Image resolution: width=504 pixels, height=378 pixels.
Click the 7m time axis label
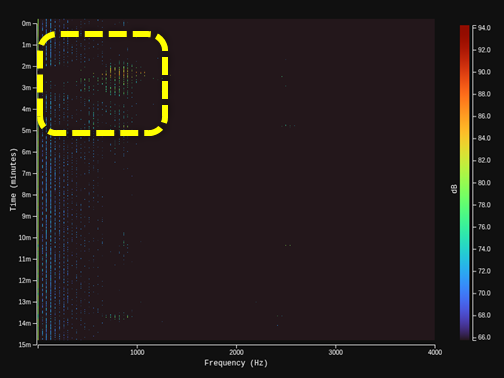point(26,173)
